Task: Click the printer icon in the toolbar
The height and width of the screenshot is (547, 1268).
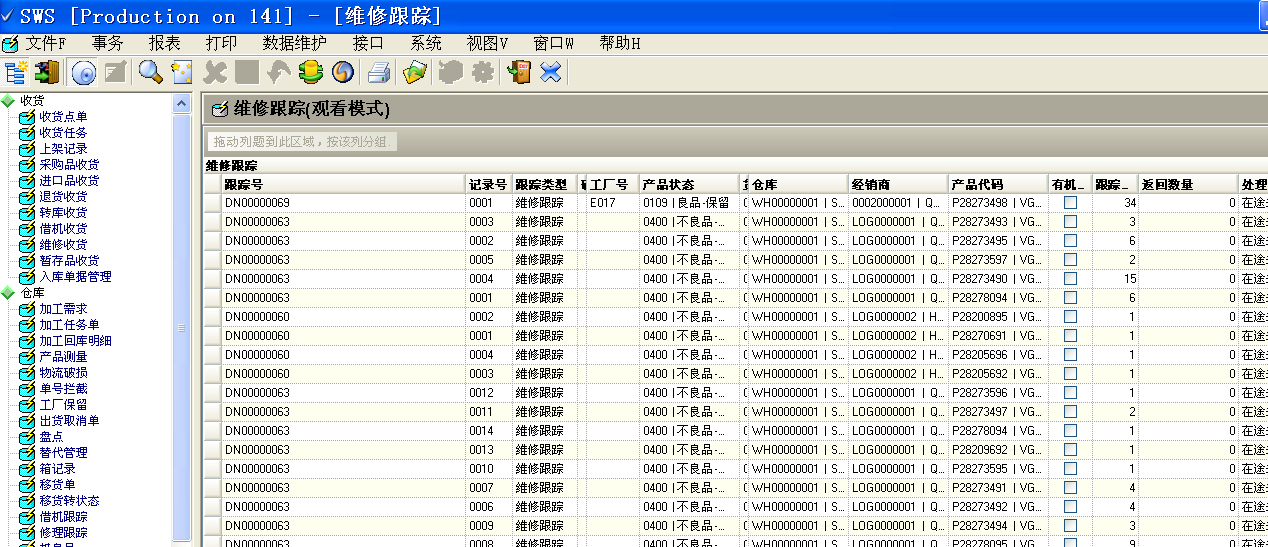Action: coord(378,72)
